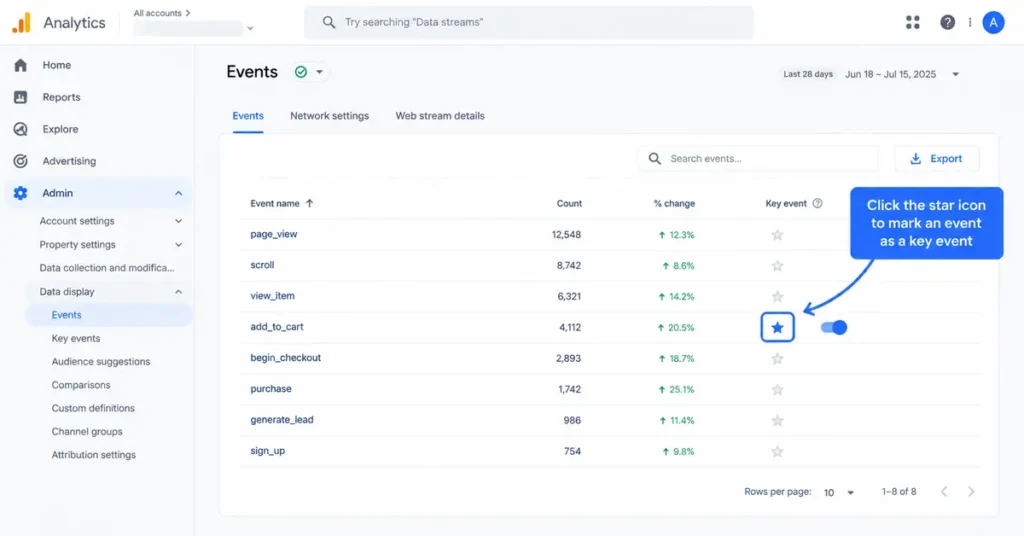Screen dimensions: 1024x536
Task: Click the Home house icon in sidebar
Action: pyautogui.click(x=20, y=65)
